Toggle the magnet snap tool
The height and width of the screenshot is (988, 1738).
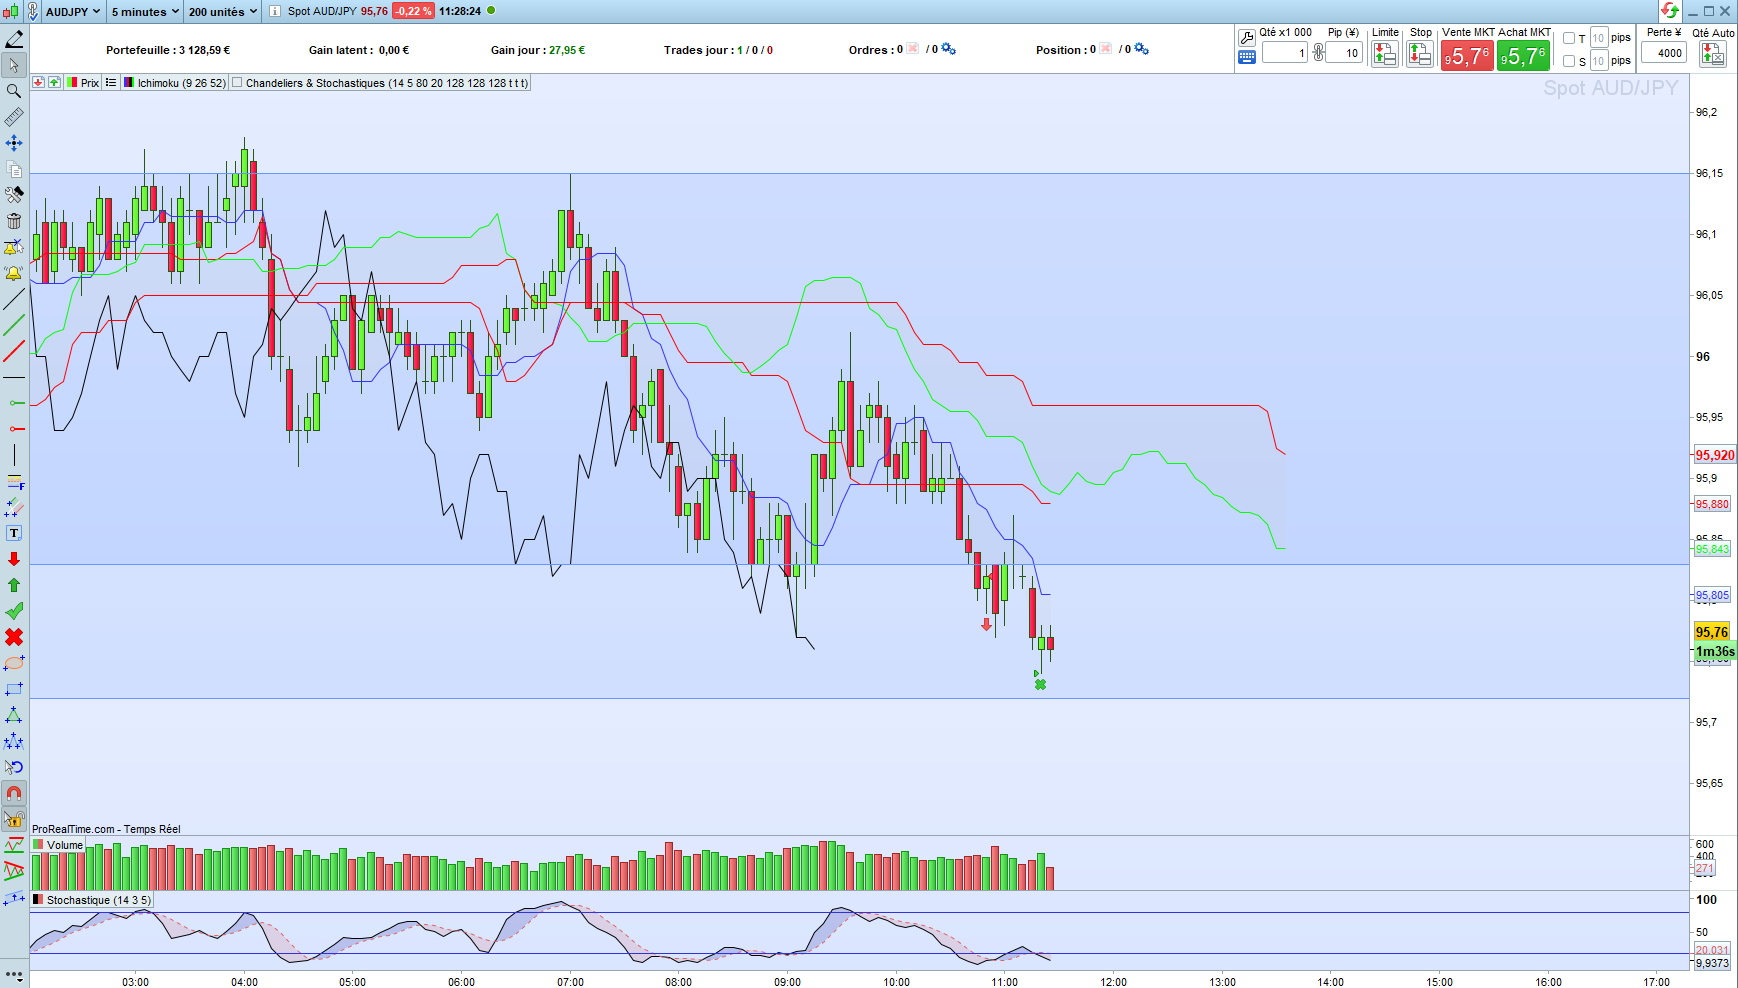14,793
